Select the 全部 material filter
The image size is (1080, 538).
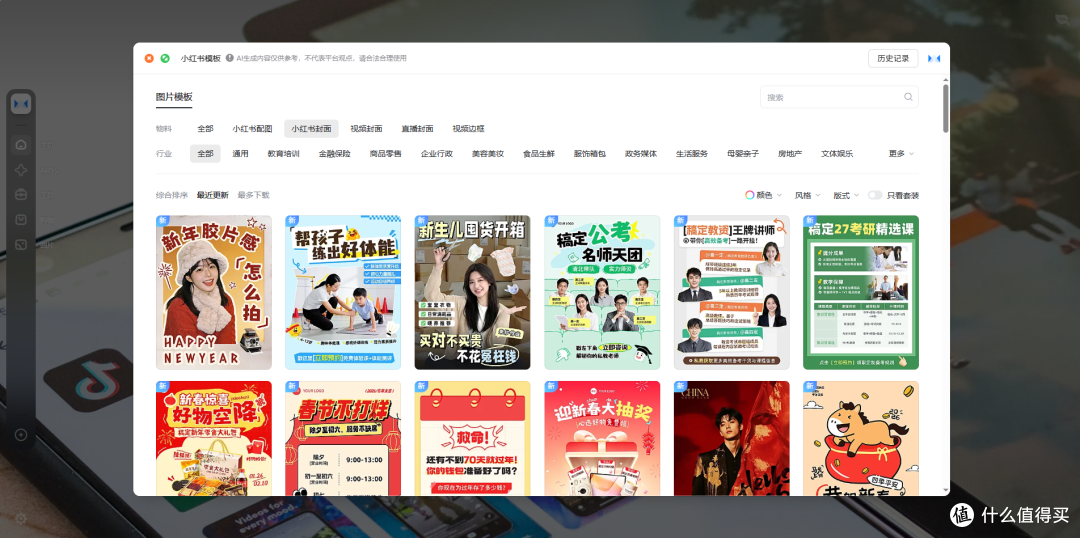pos(205,129)
